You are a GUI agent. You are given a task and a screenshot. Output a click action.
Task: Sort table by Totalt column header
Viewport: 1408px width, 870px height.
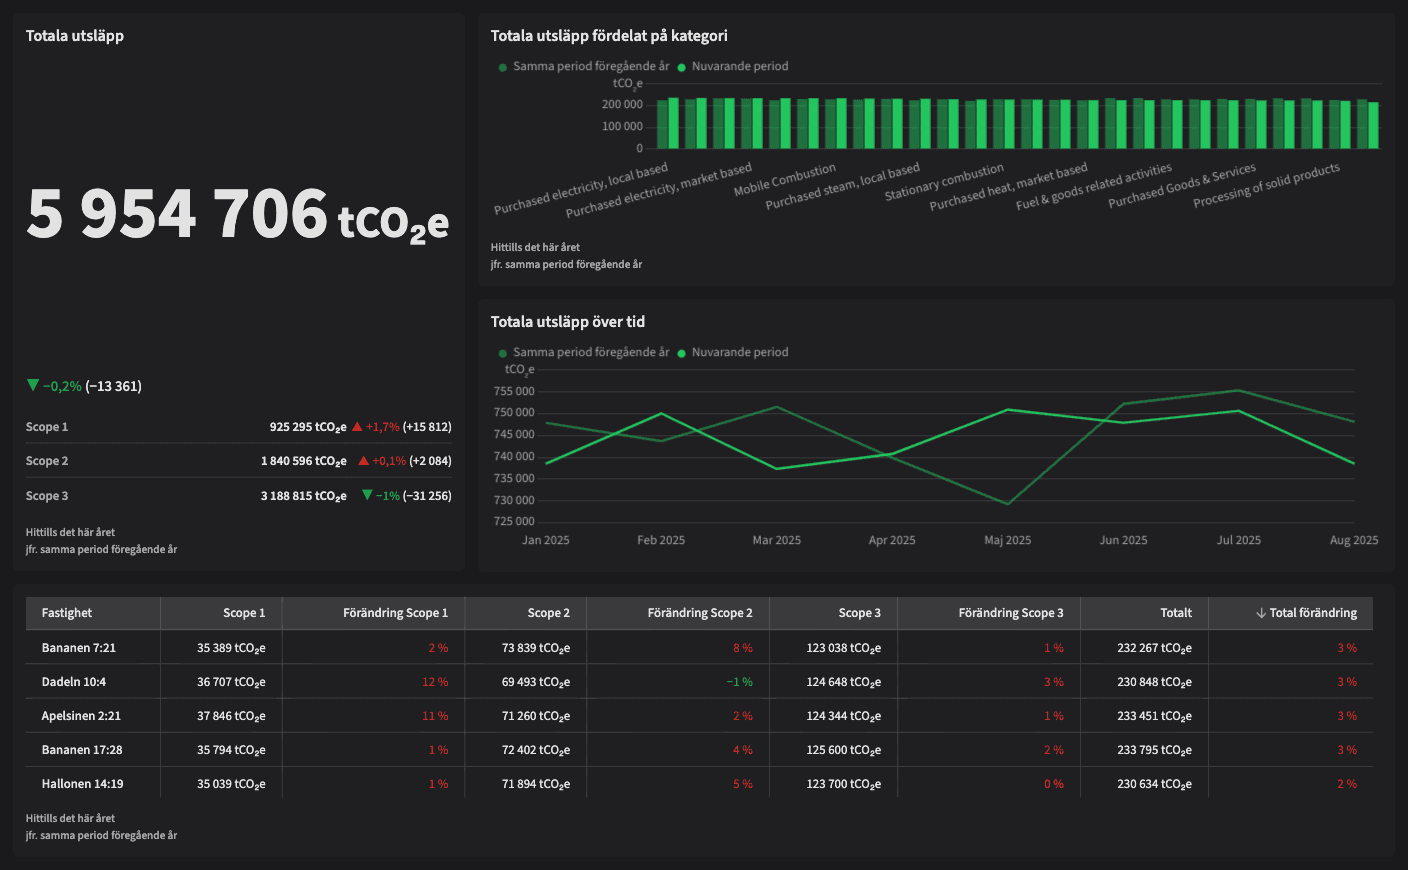click(x=1175, y=613)
